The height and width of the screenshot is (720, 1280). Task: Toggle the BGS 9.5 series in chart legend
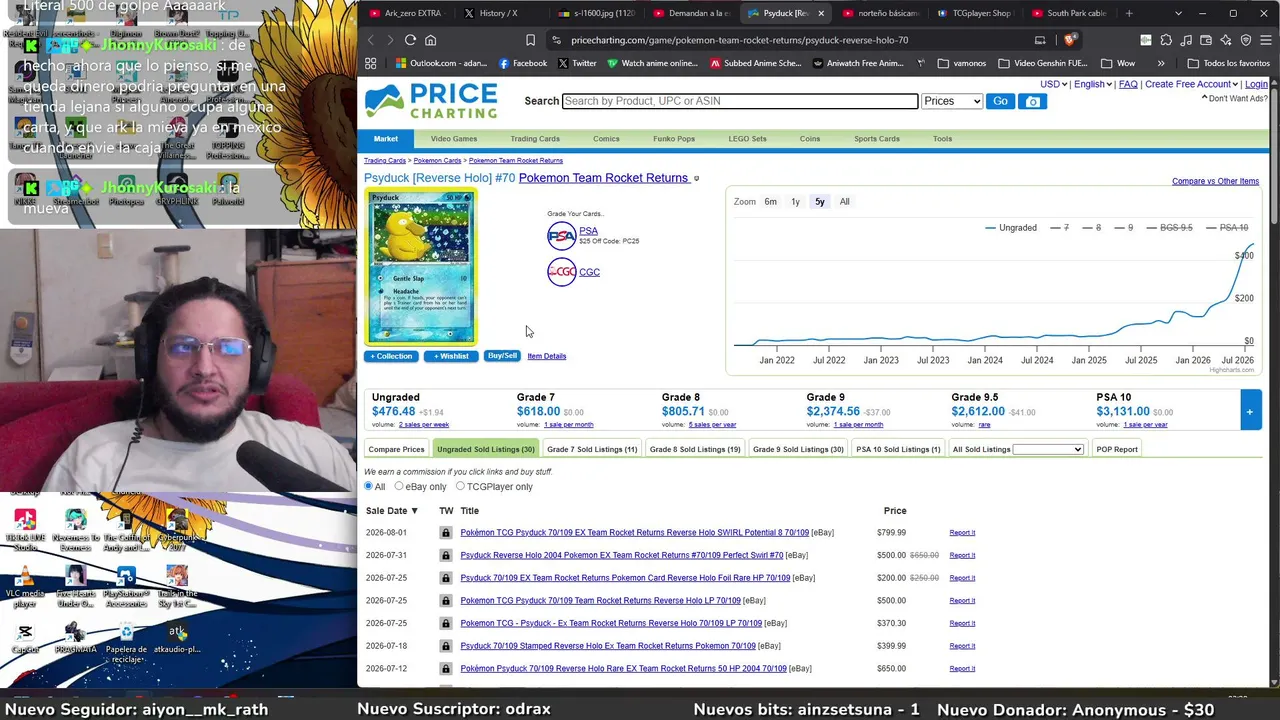1169,228
